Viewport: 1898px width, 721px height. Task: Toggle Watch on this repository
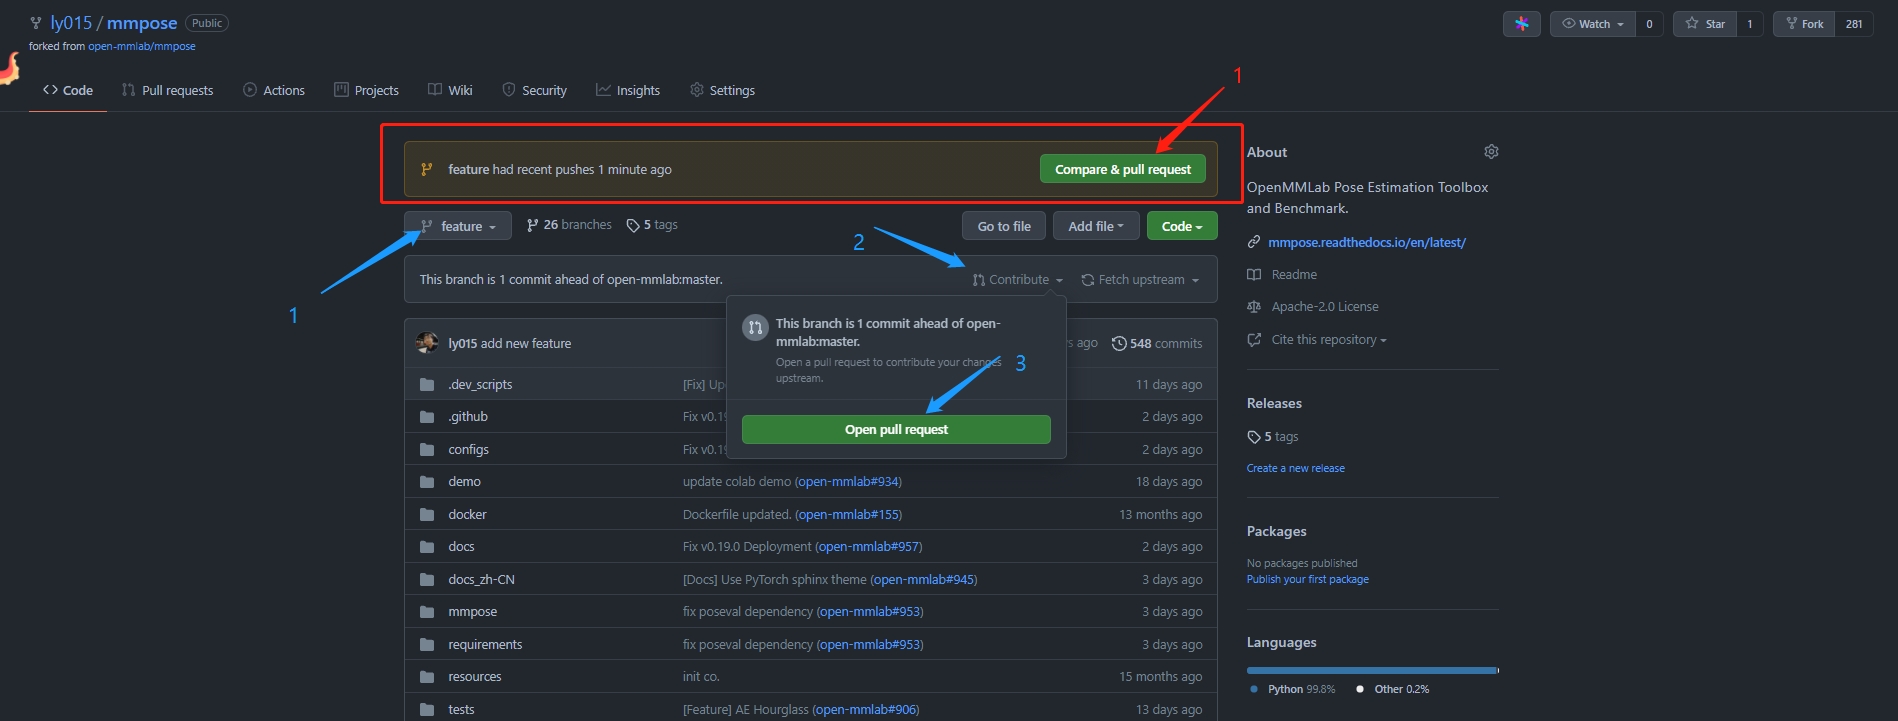point(1586,24)
